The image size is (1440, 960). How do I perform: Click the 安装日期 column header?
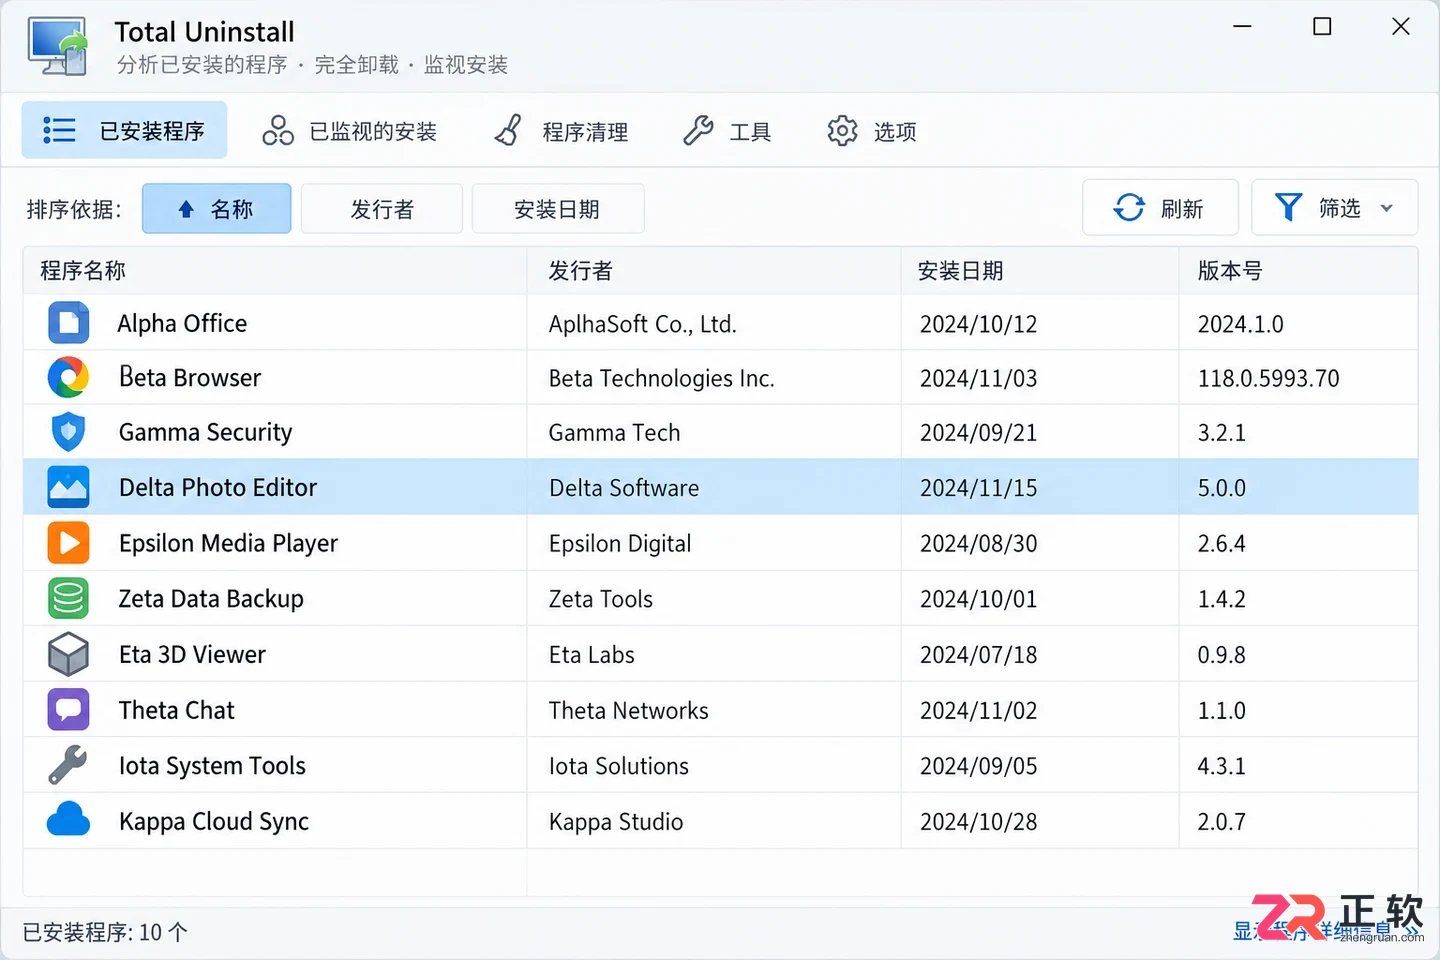coord(1040,270)
